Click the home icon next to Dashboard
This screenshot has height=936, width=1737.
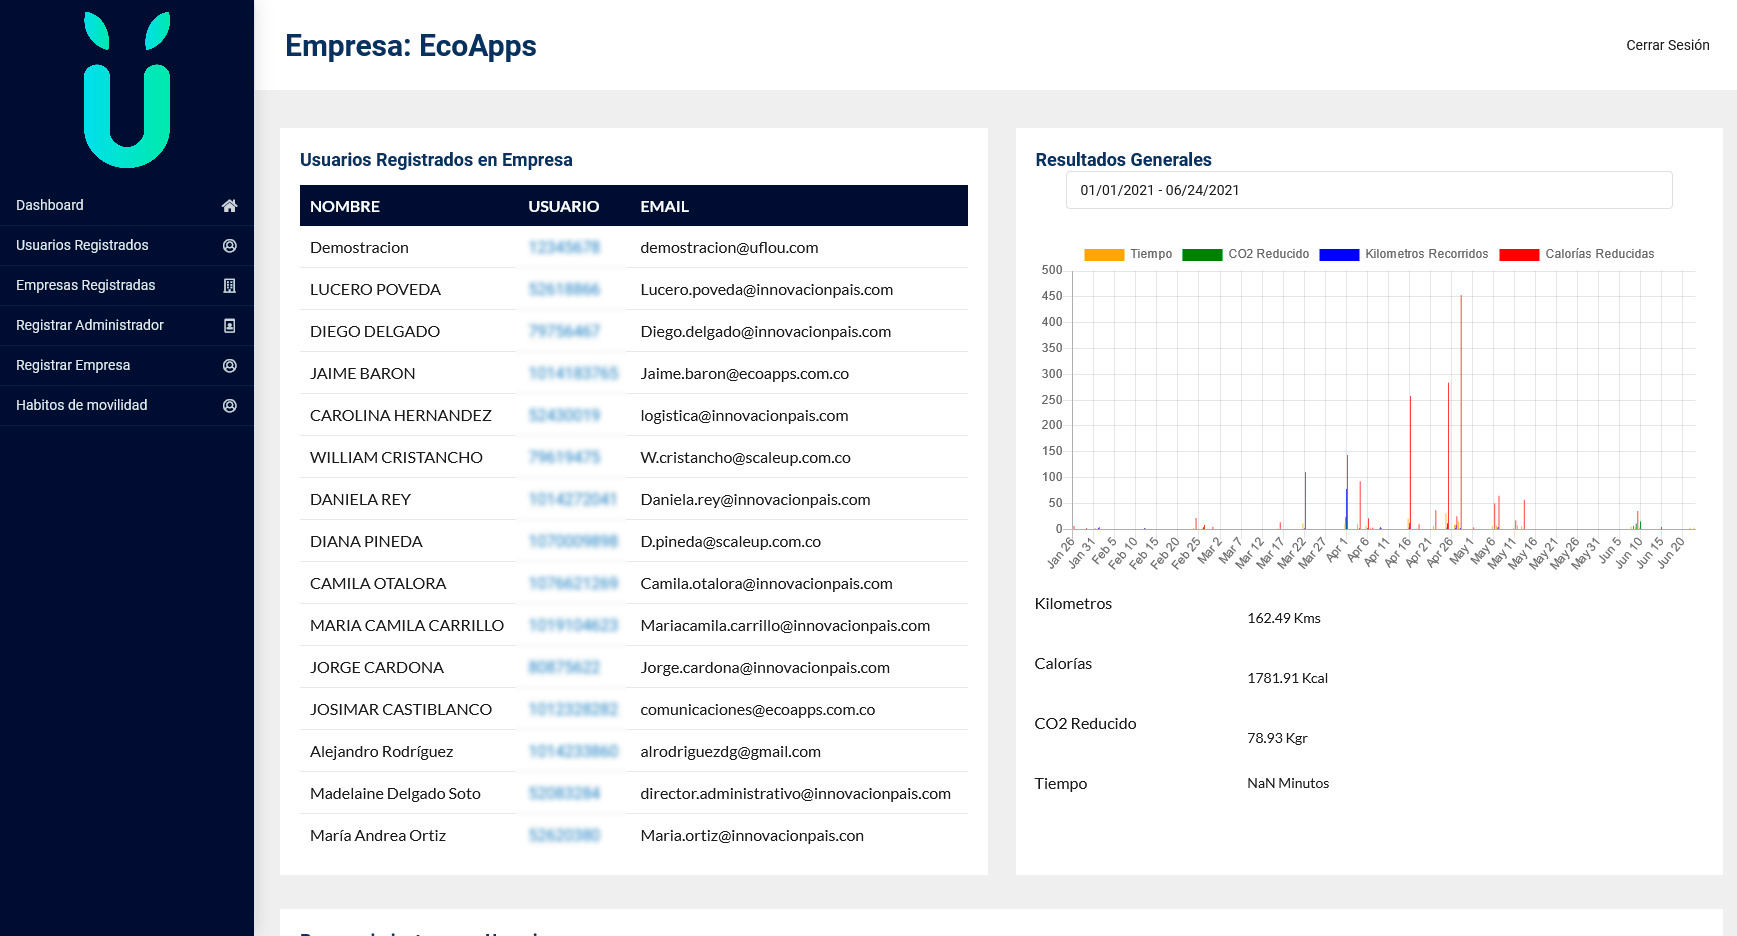pyautogui.click(x=229, y=205)
